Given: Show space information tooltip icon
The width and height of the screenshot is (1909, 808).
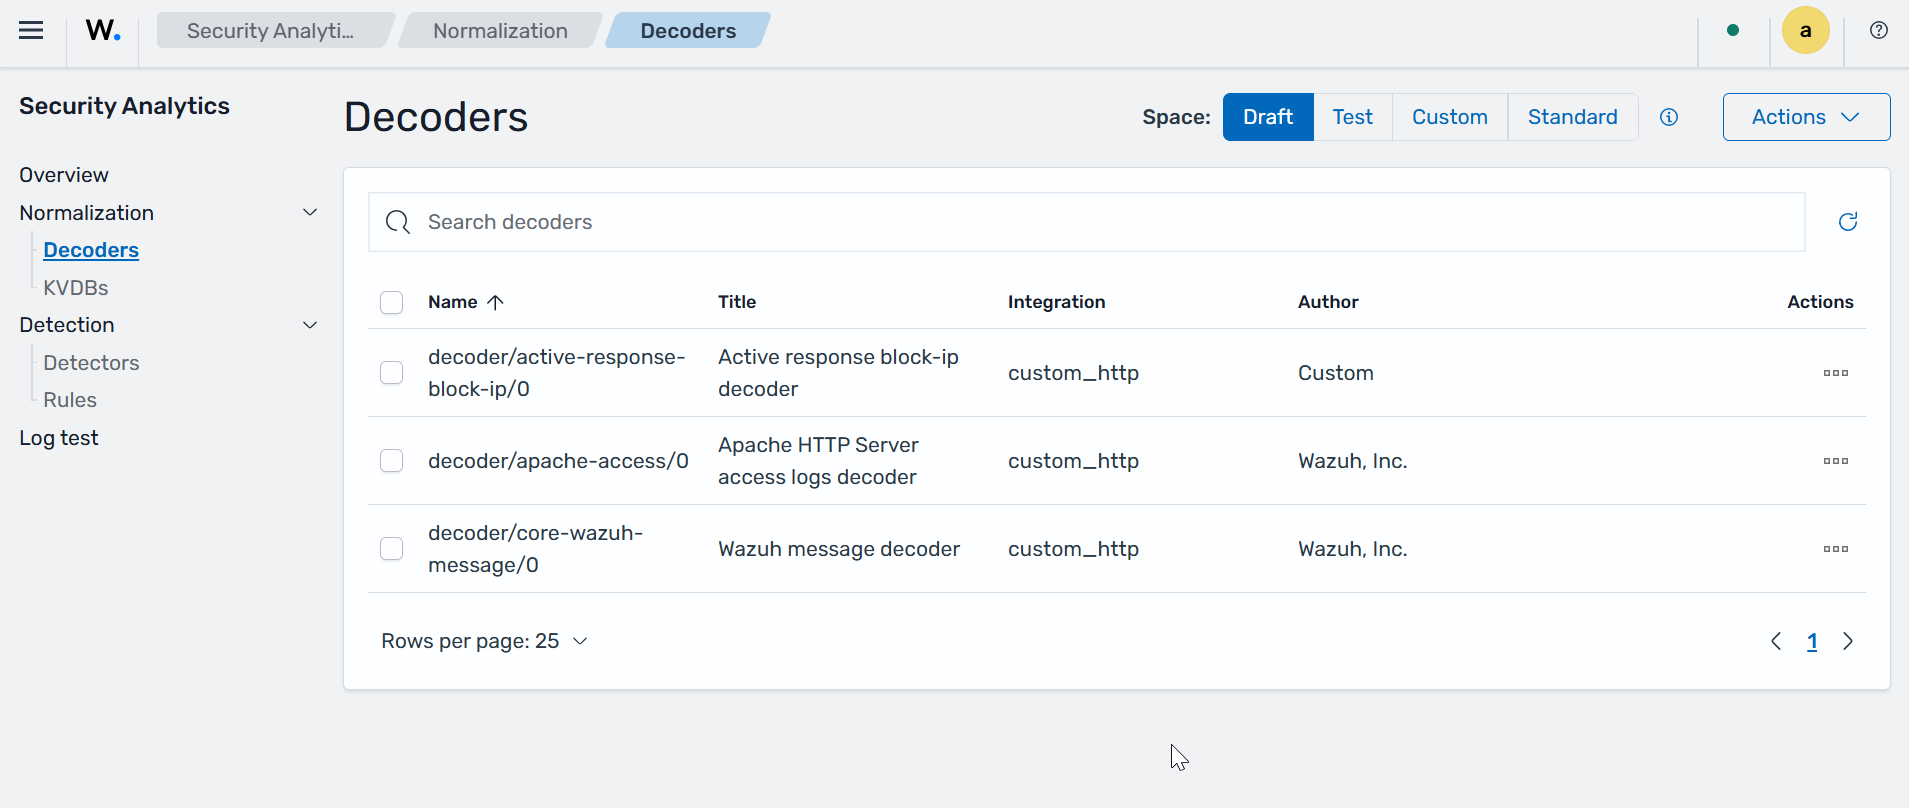Looking at the screenshot, I should 1669,117.
